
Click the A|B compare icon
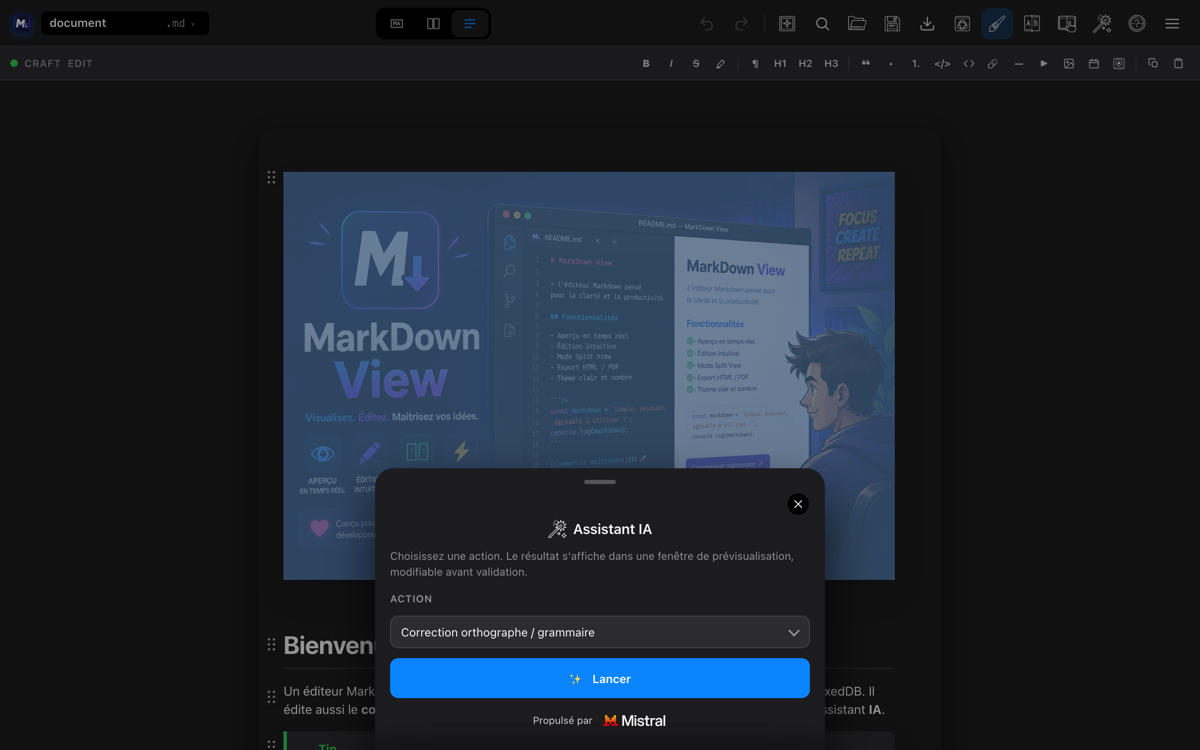coord(1032,23)
